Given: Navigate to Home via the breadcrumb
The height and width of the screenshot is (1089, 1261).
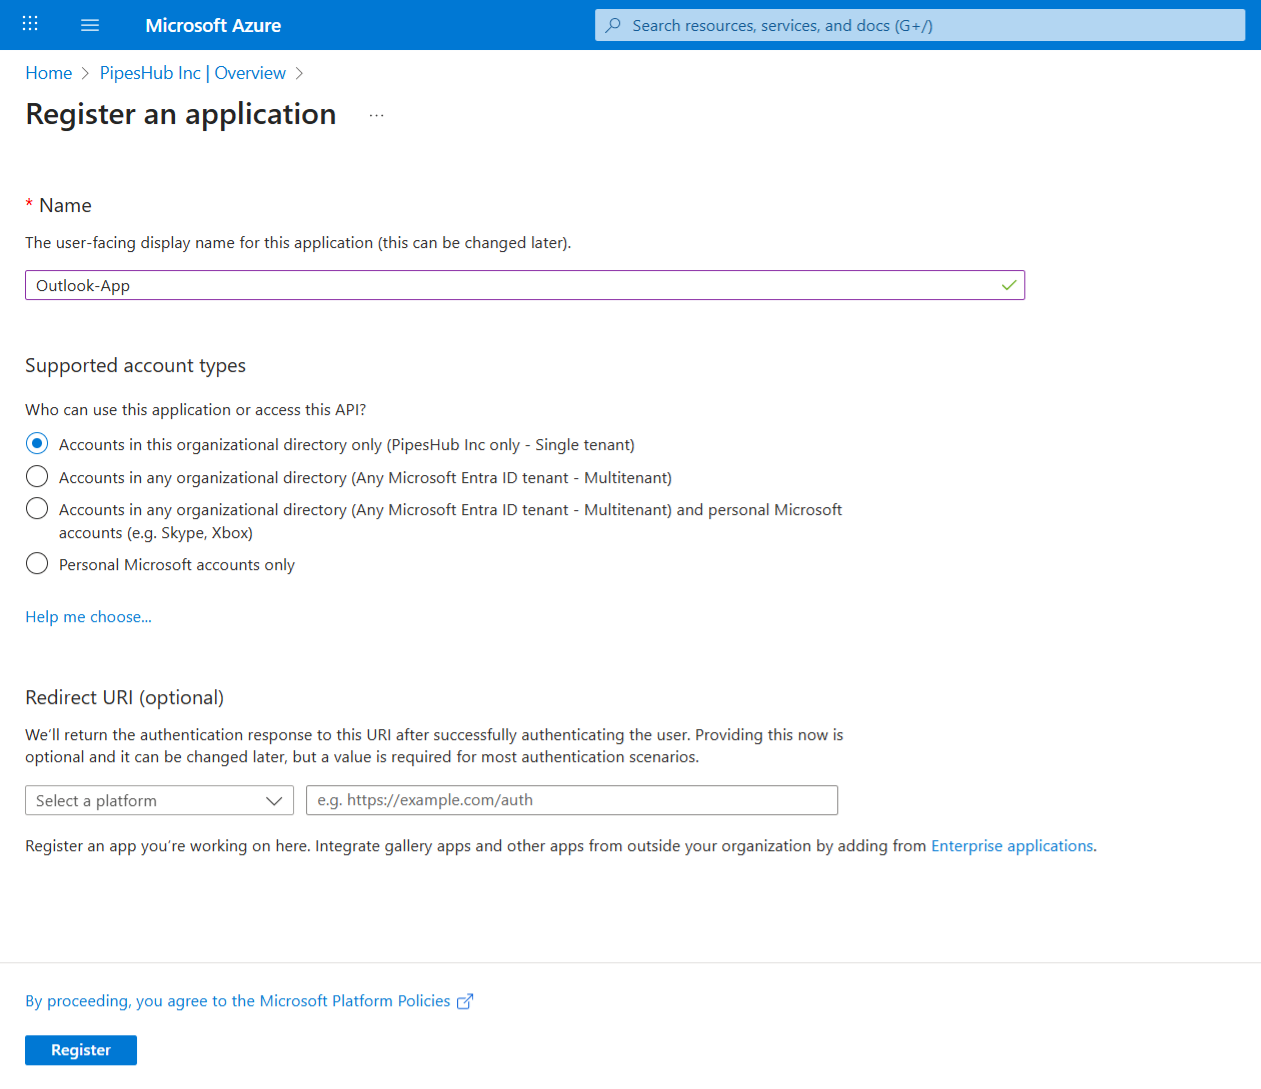Looking at the screenshot, I should click(48, 72).
